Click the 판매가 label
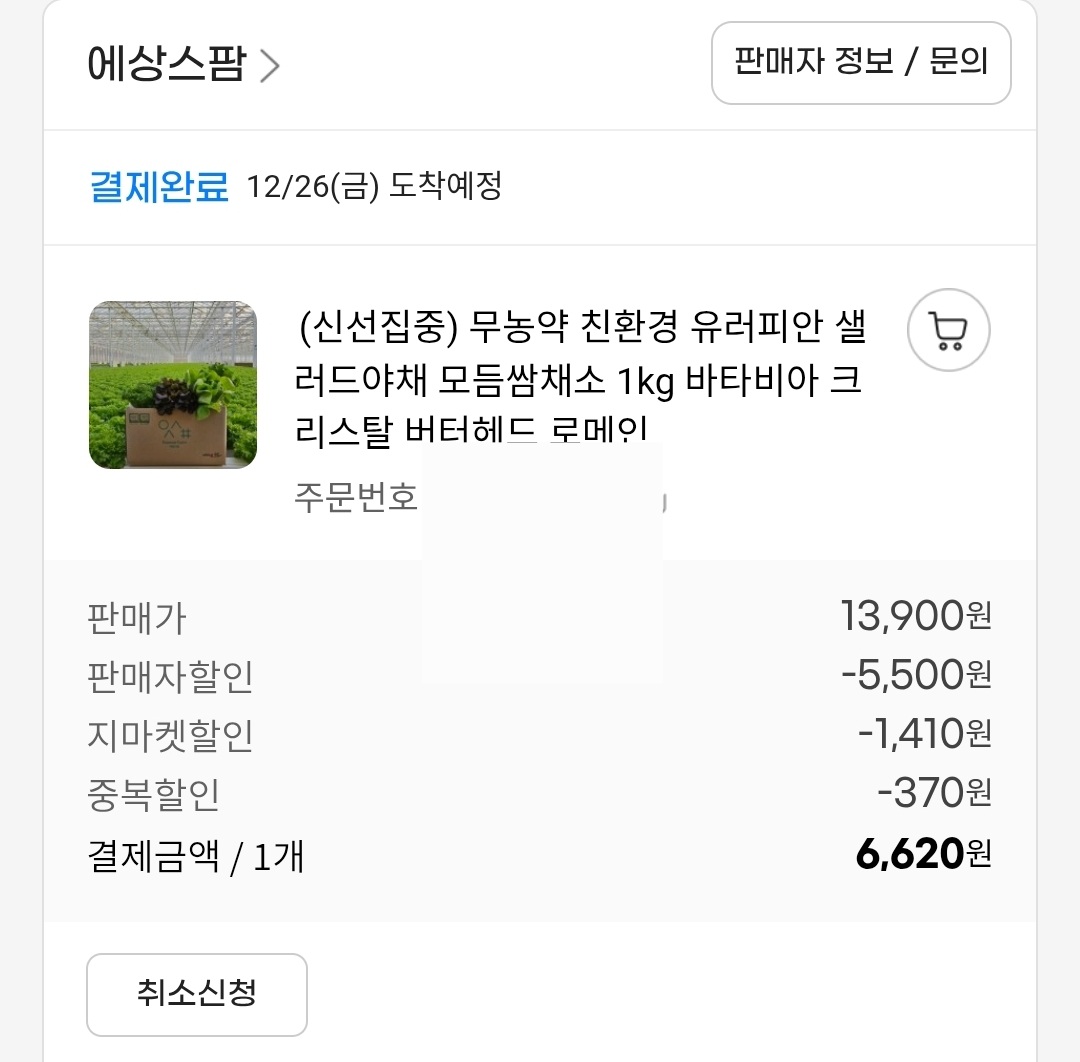 tap(137, 619)
